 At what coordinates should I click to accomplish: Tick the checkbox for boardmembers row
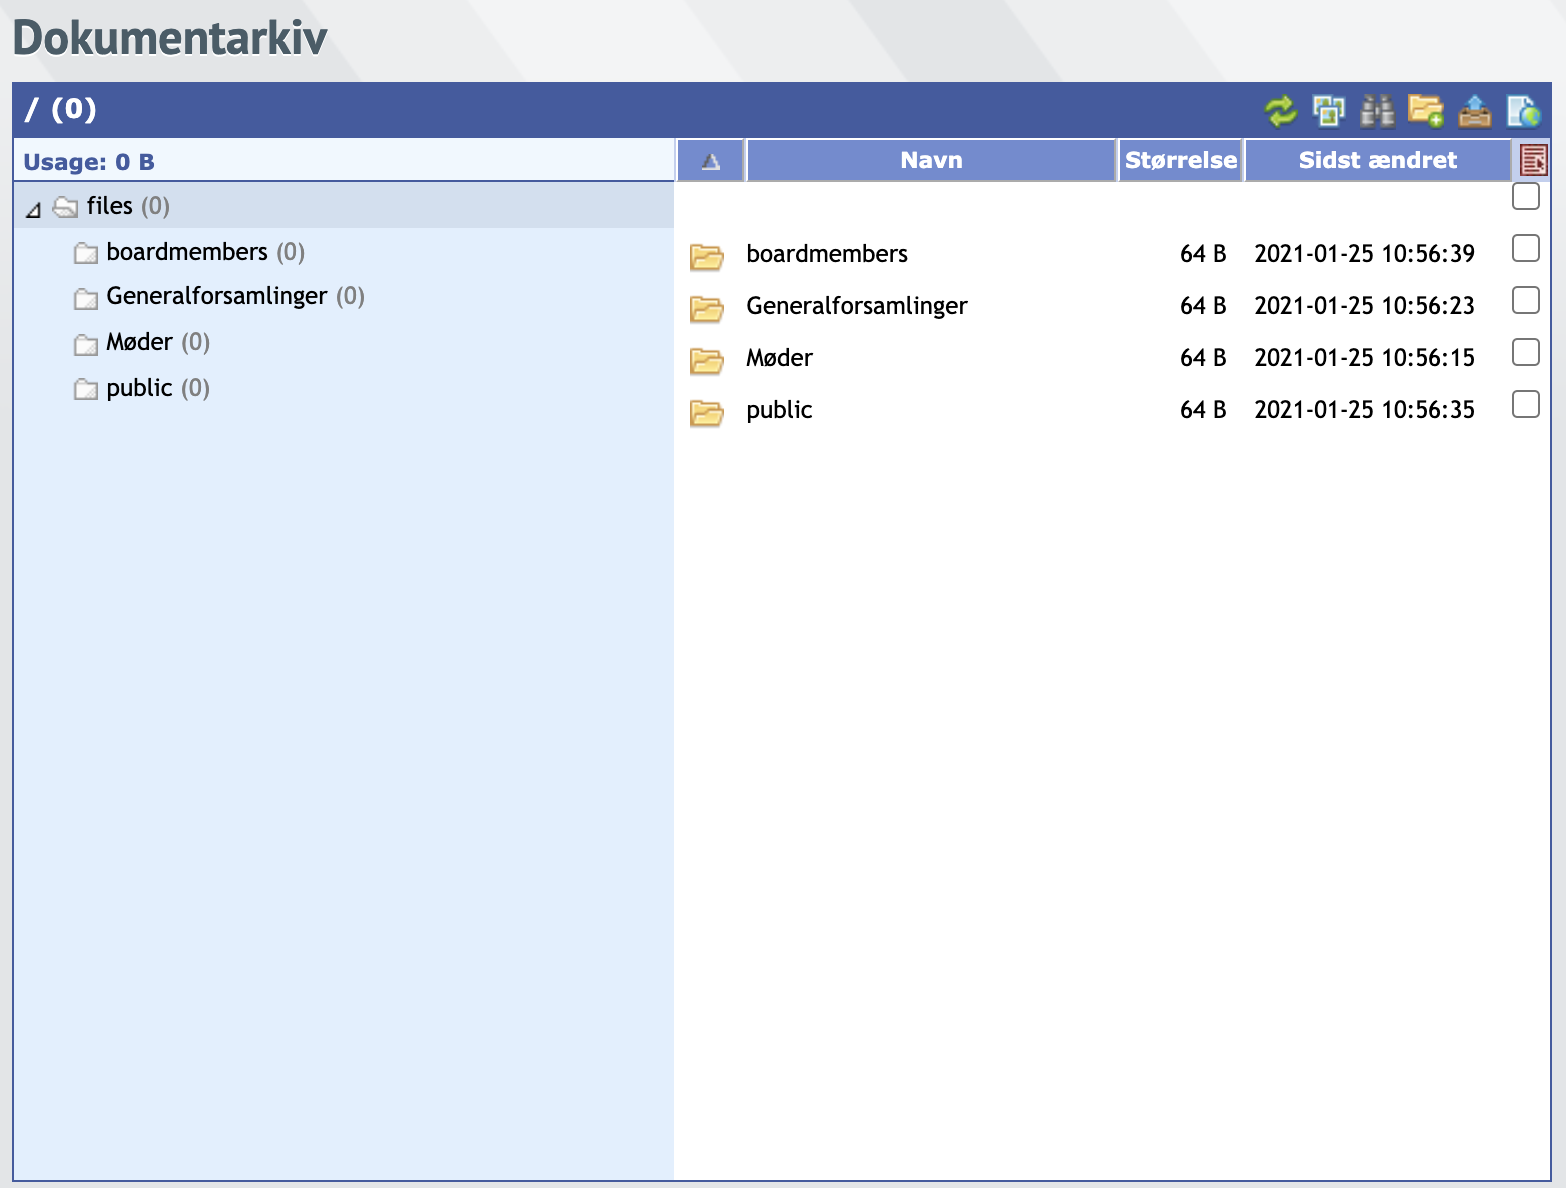pyautogui.click(x=1525, y=248)
